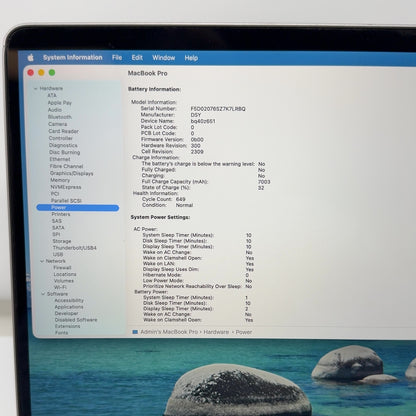Select SAS in the sidebar
This screenshot has width=416, height=416.
(x=57, y=221)
